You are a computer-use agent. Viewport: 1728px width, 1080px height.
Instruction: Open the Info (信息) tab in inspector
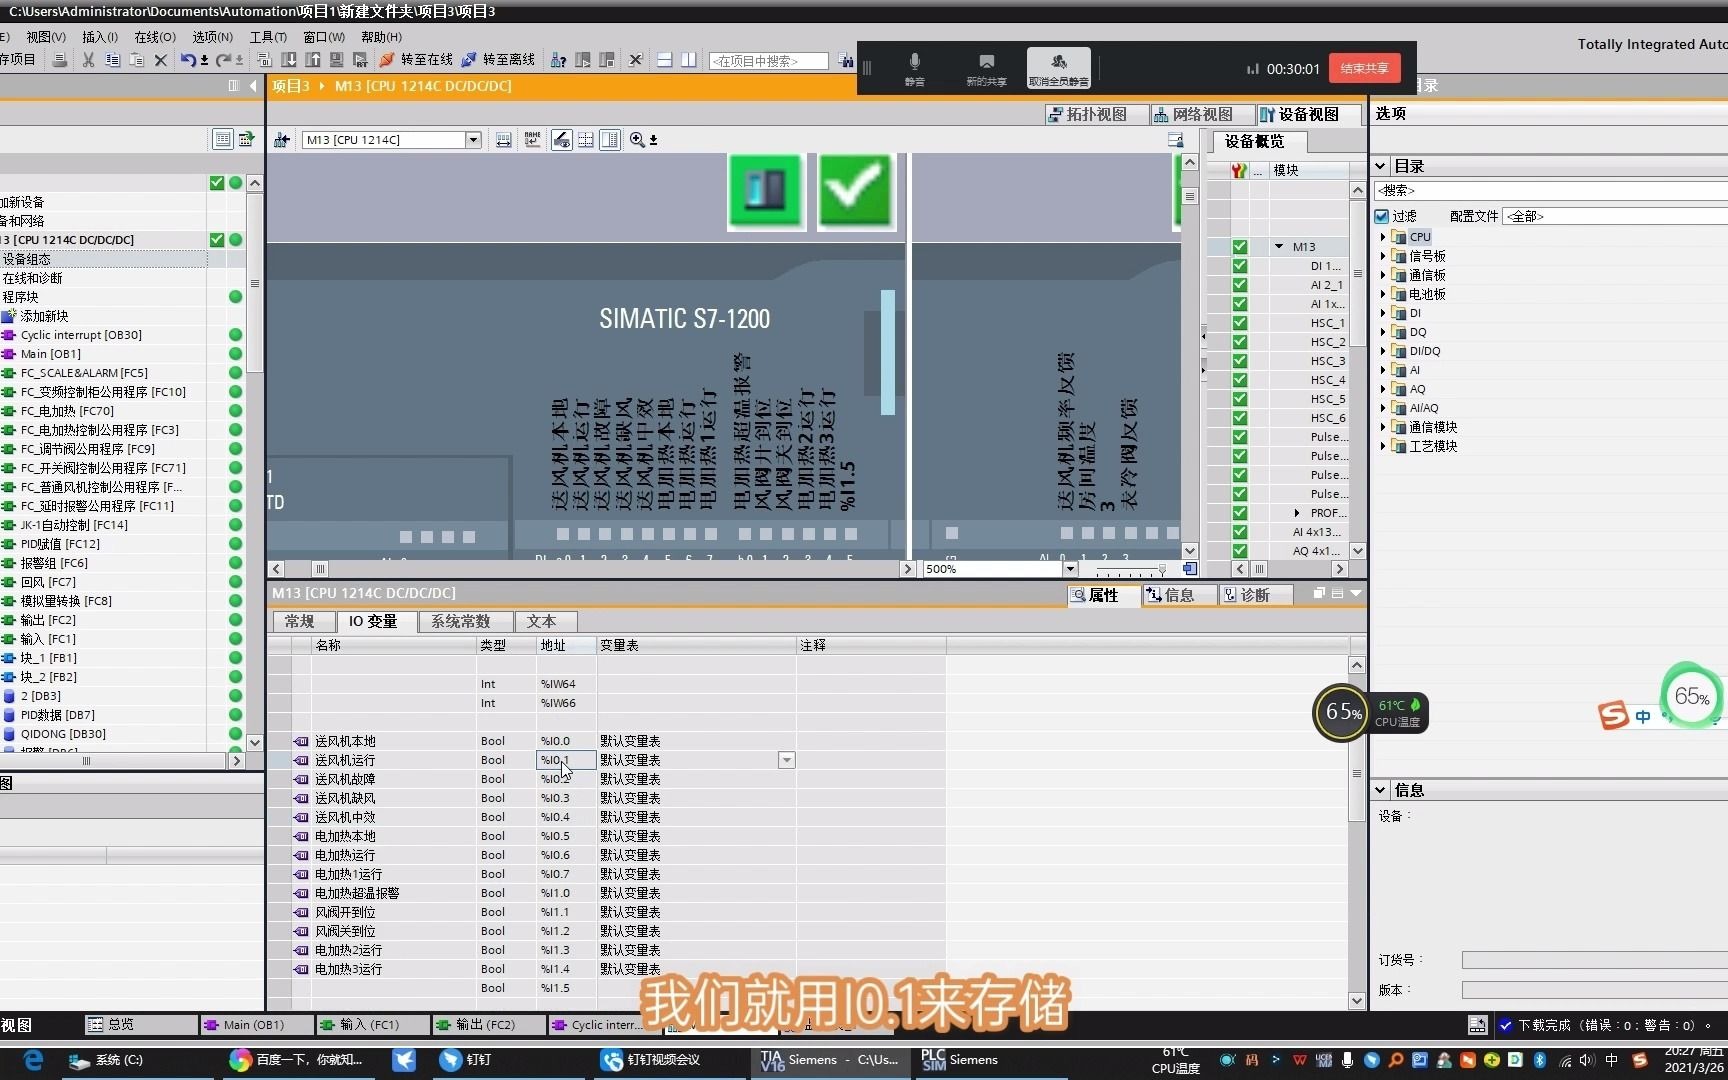1179,595
